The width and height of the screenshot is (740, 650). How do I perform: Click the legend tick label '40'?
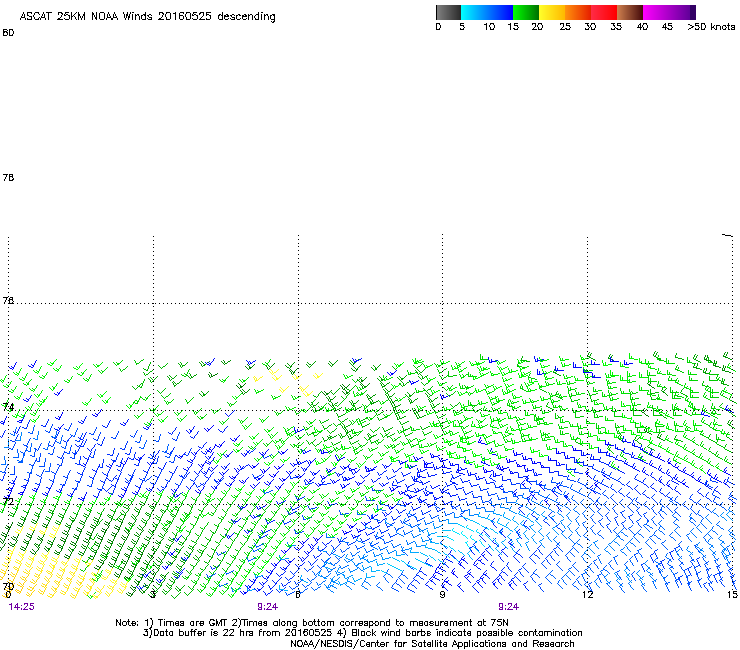coord(642,27)
